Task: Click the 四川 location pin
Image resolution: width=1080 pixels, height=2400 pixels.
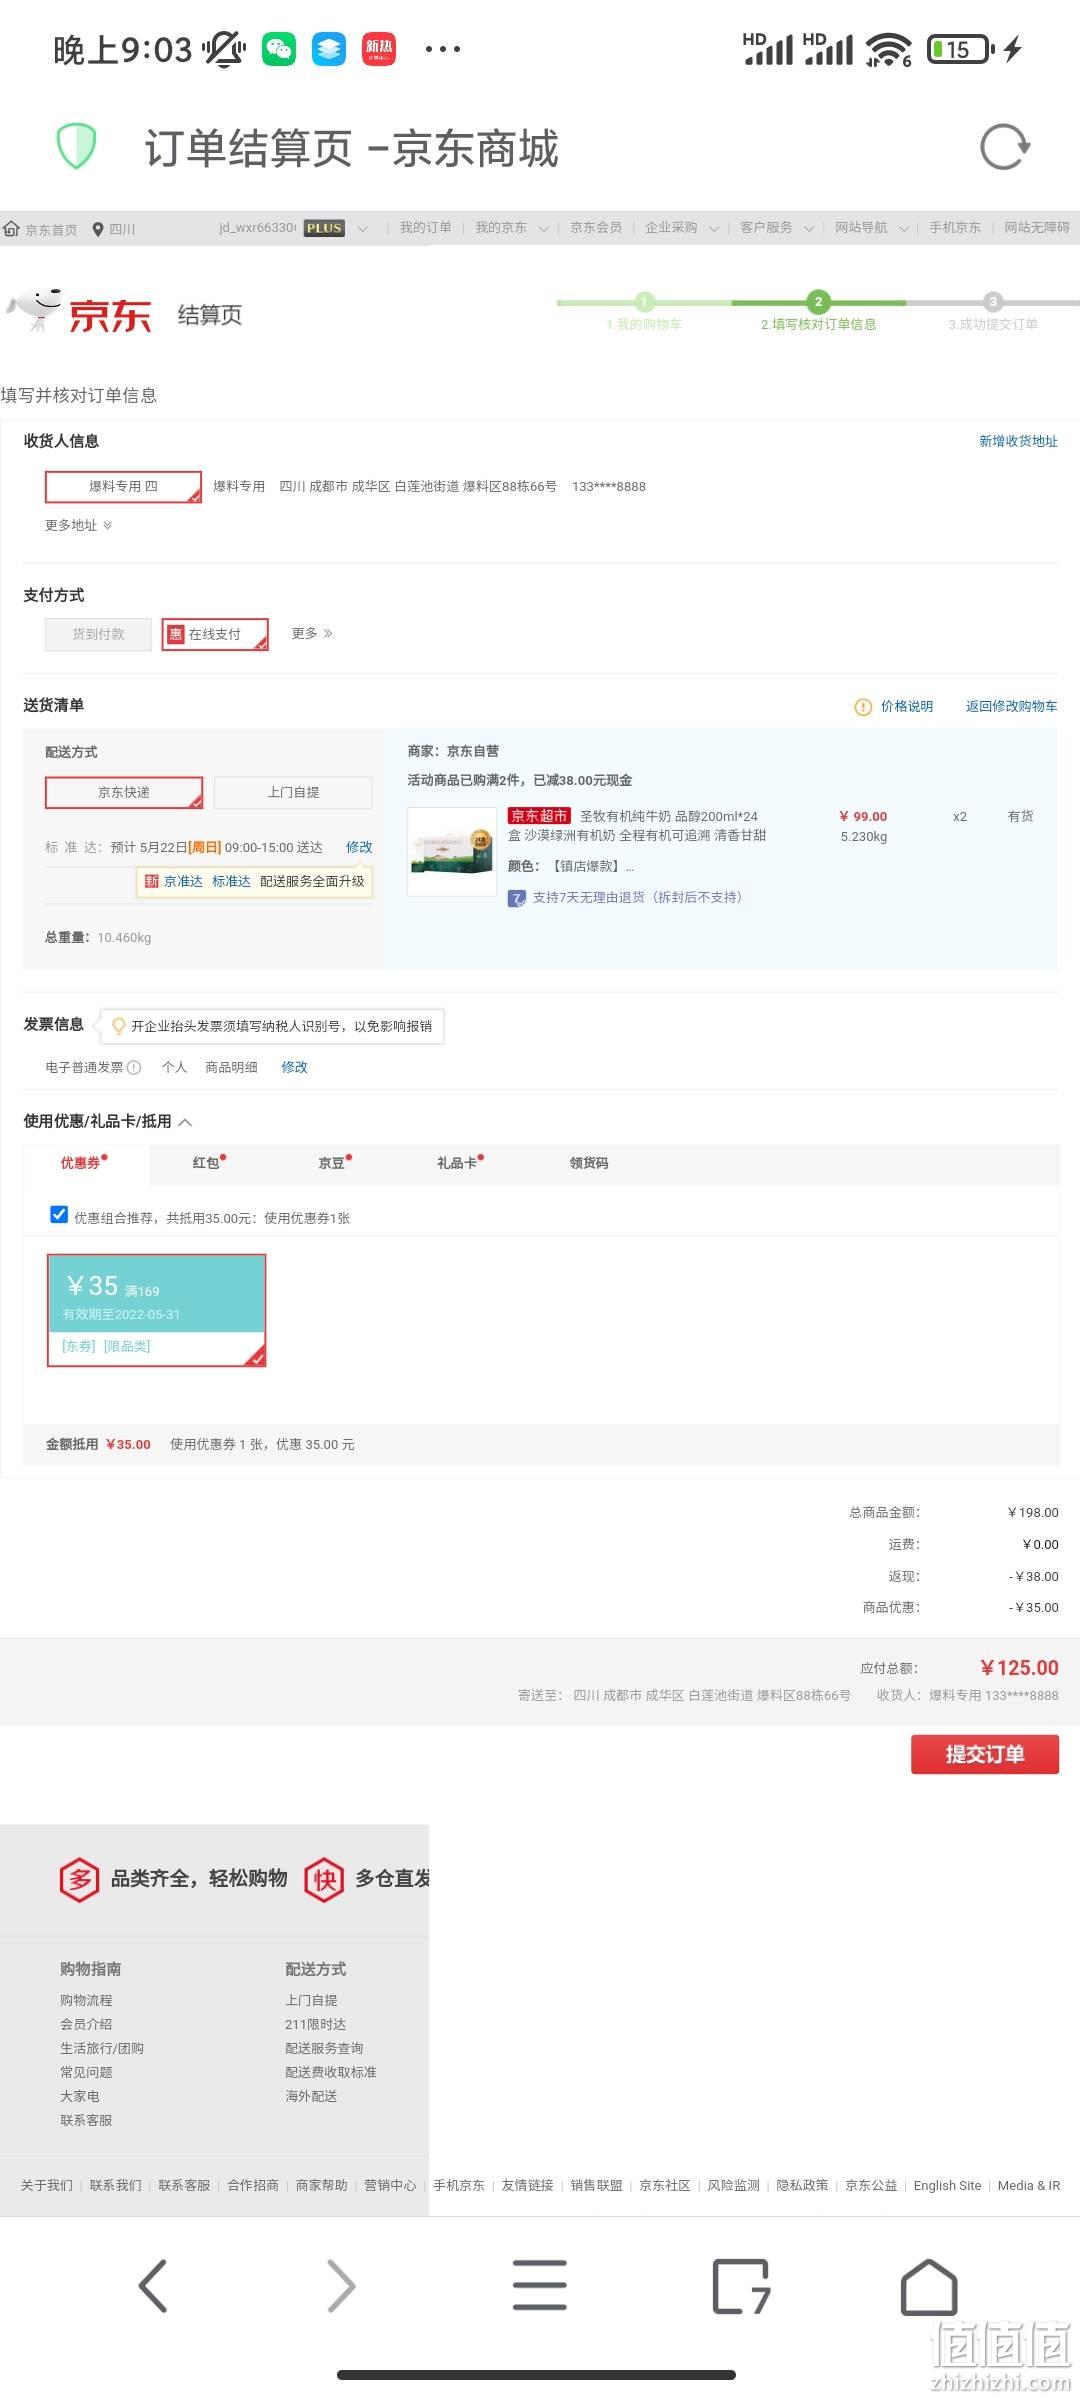Action: 98,229
